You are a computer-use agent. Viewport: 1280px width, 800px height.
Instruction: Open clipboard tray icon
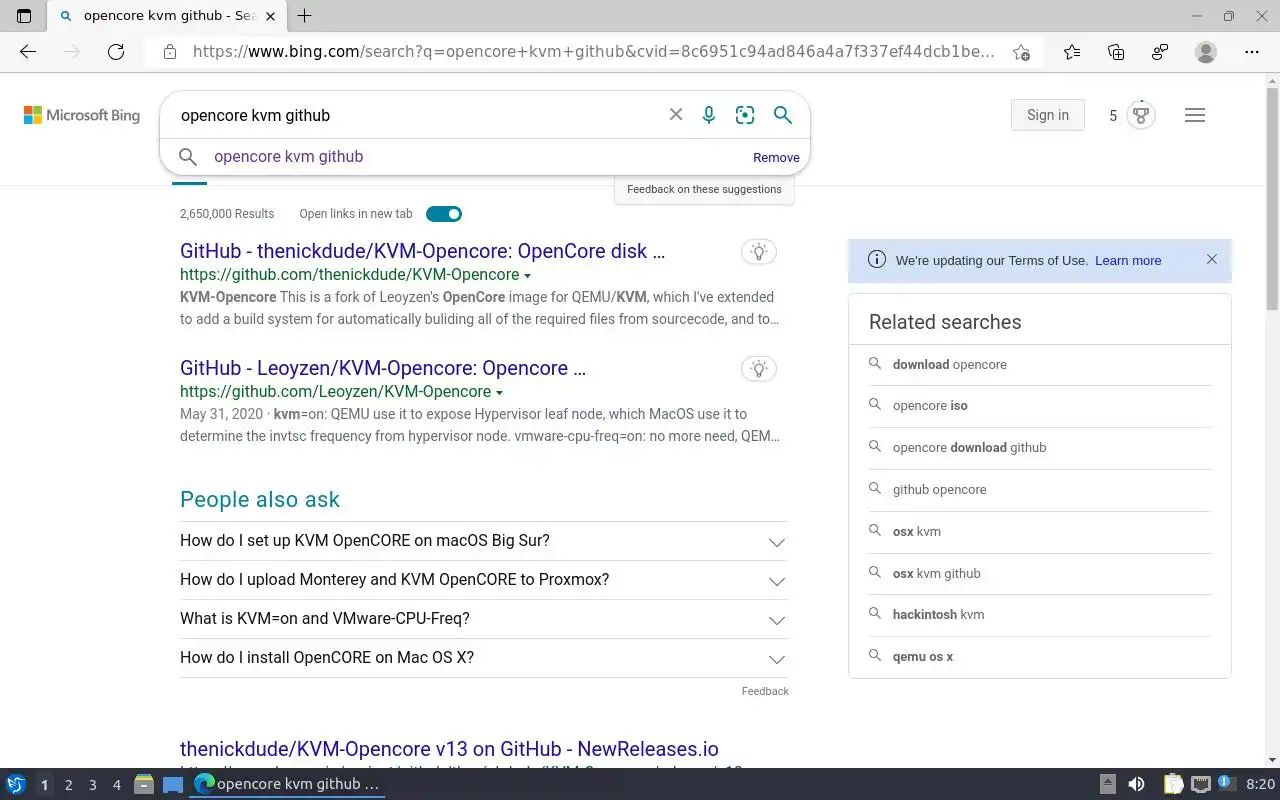coord(1173,784)
